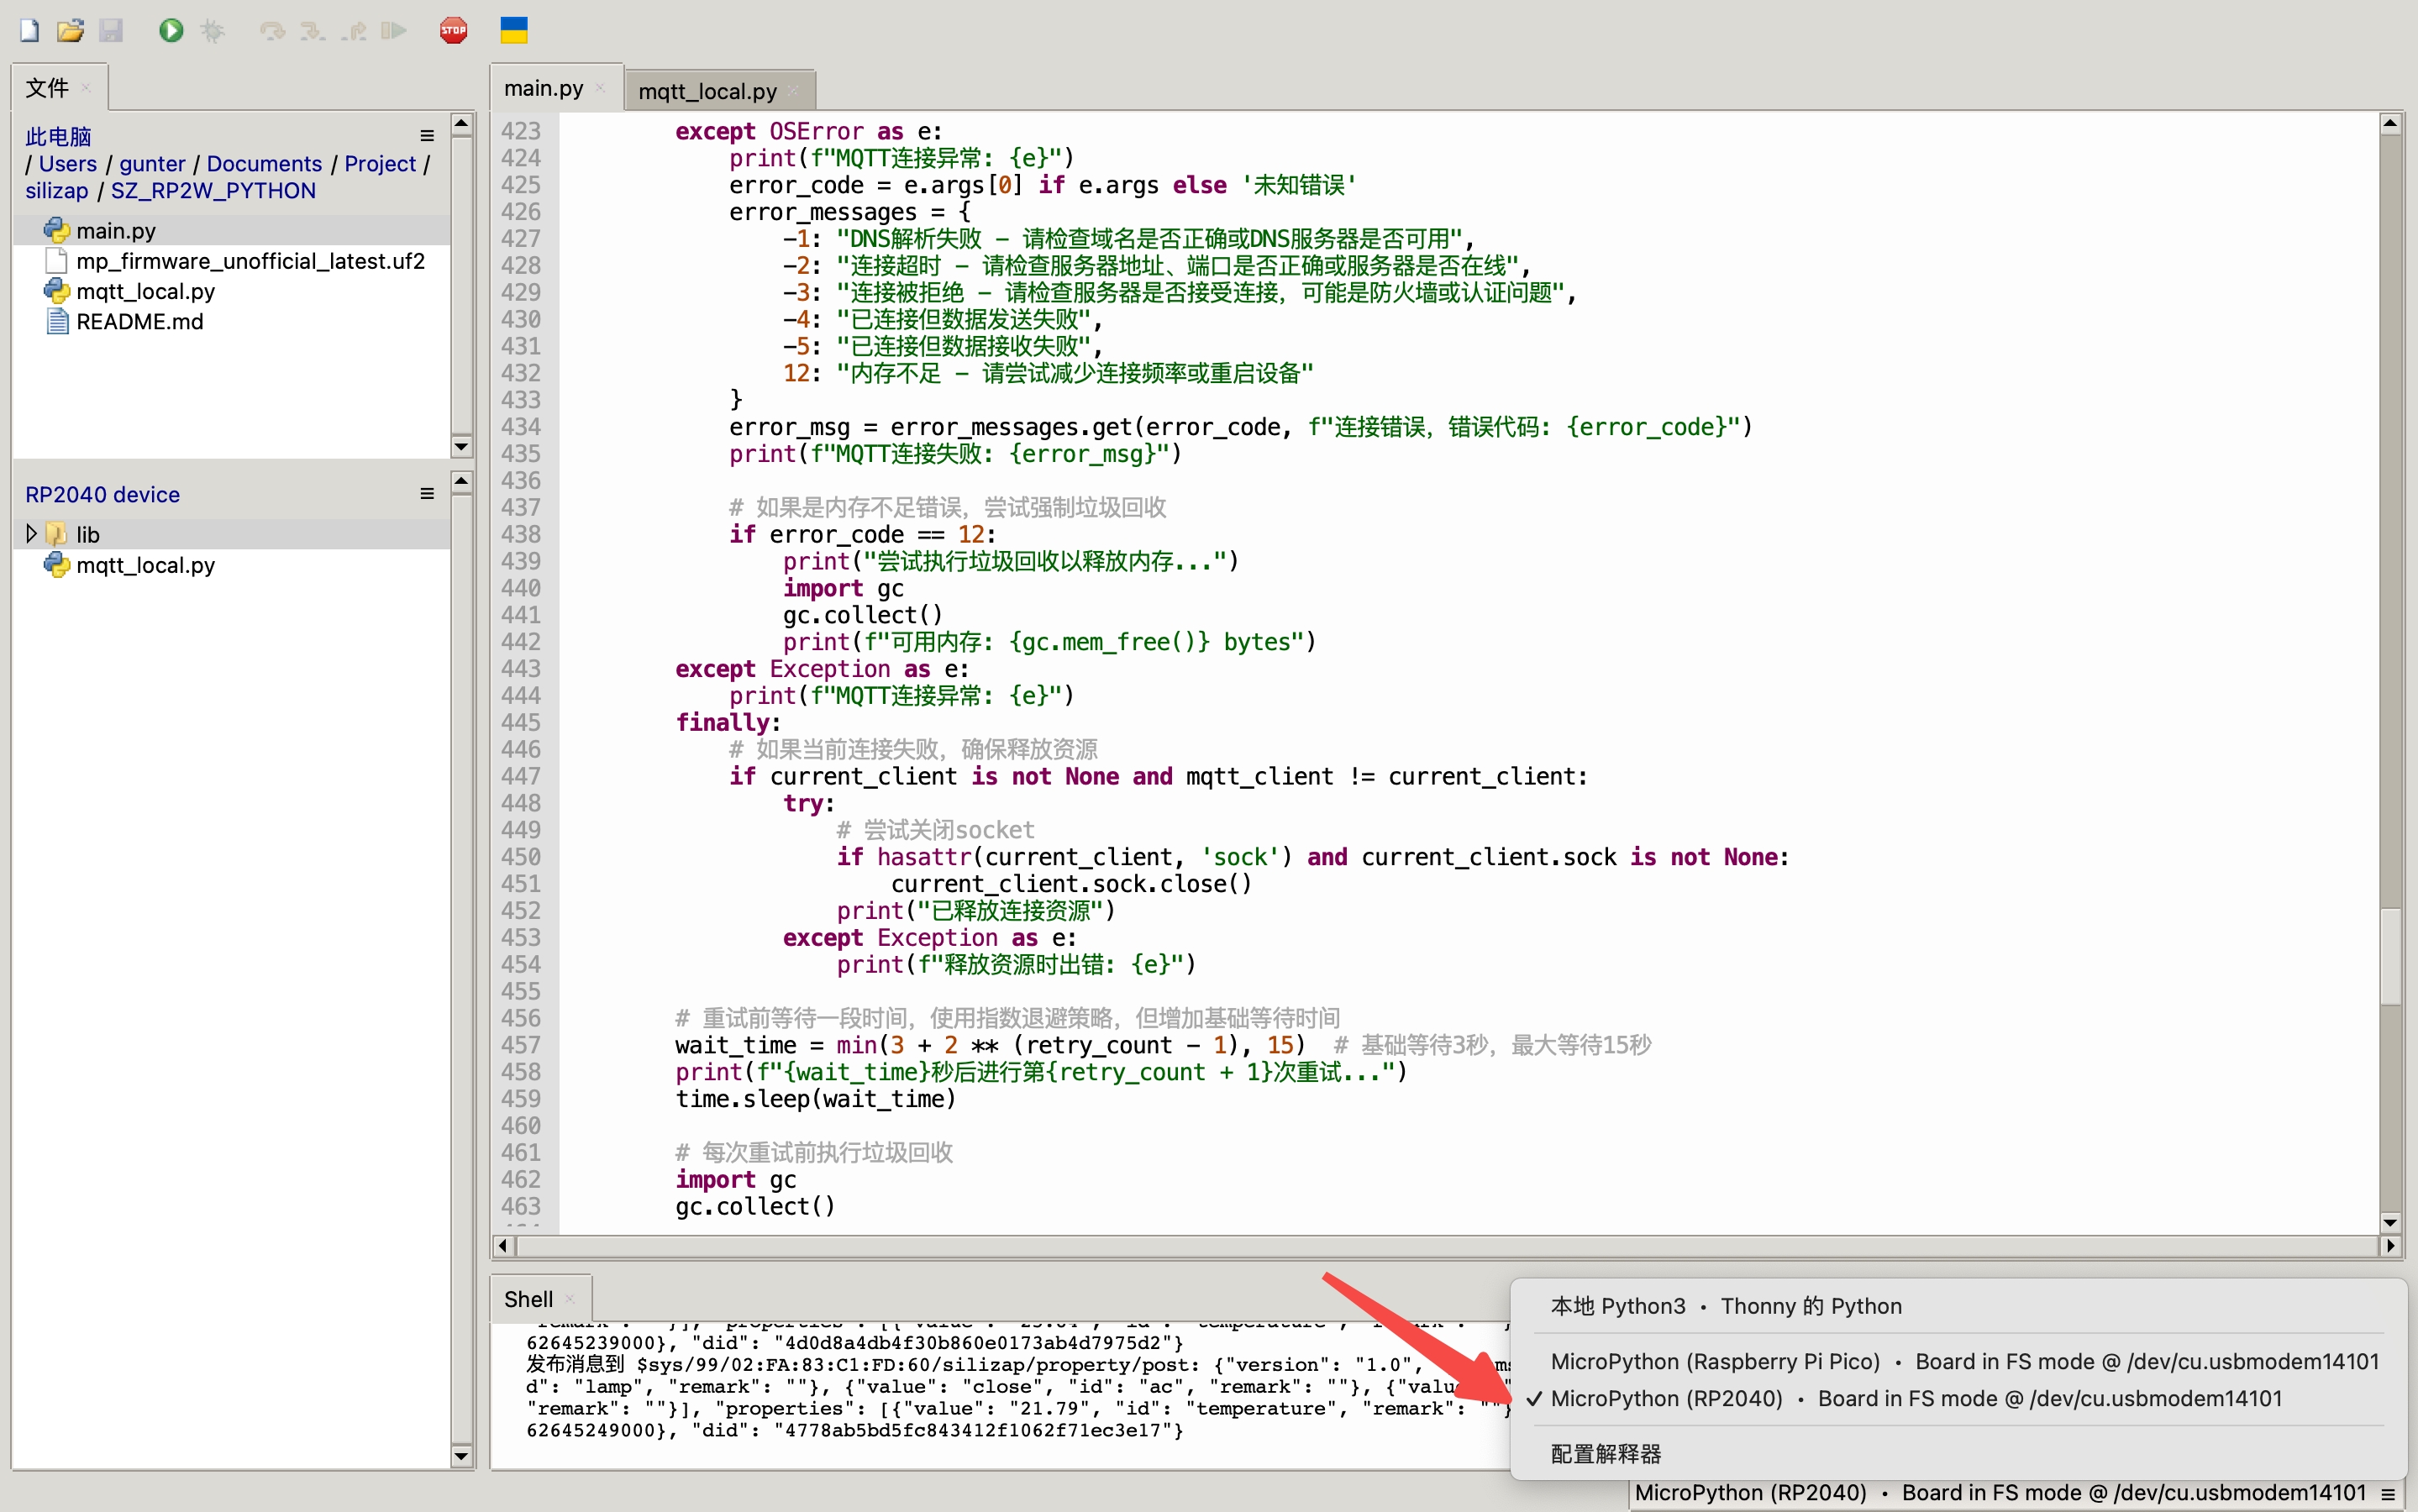2418x1512 pixels.
Task: Save the current script
Action: coord(111,30)
